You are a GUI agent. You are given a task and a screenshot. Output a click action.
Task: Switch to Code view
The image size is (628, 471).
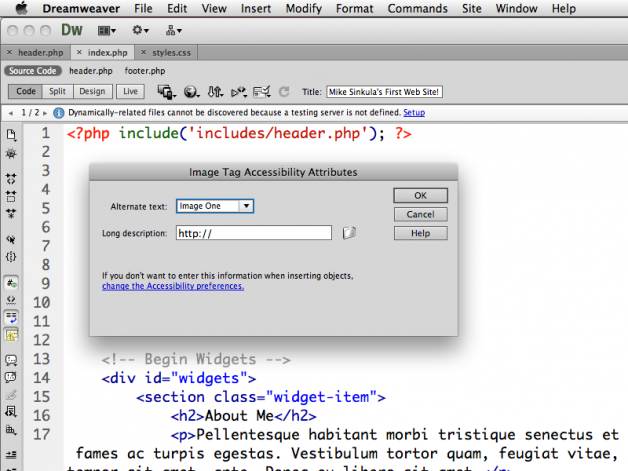tap(26, 91)
